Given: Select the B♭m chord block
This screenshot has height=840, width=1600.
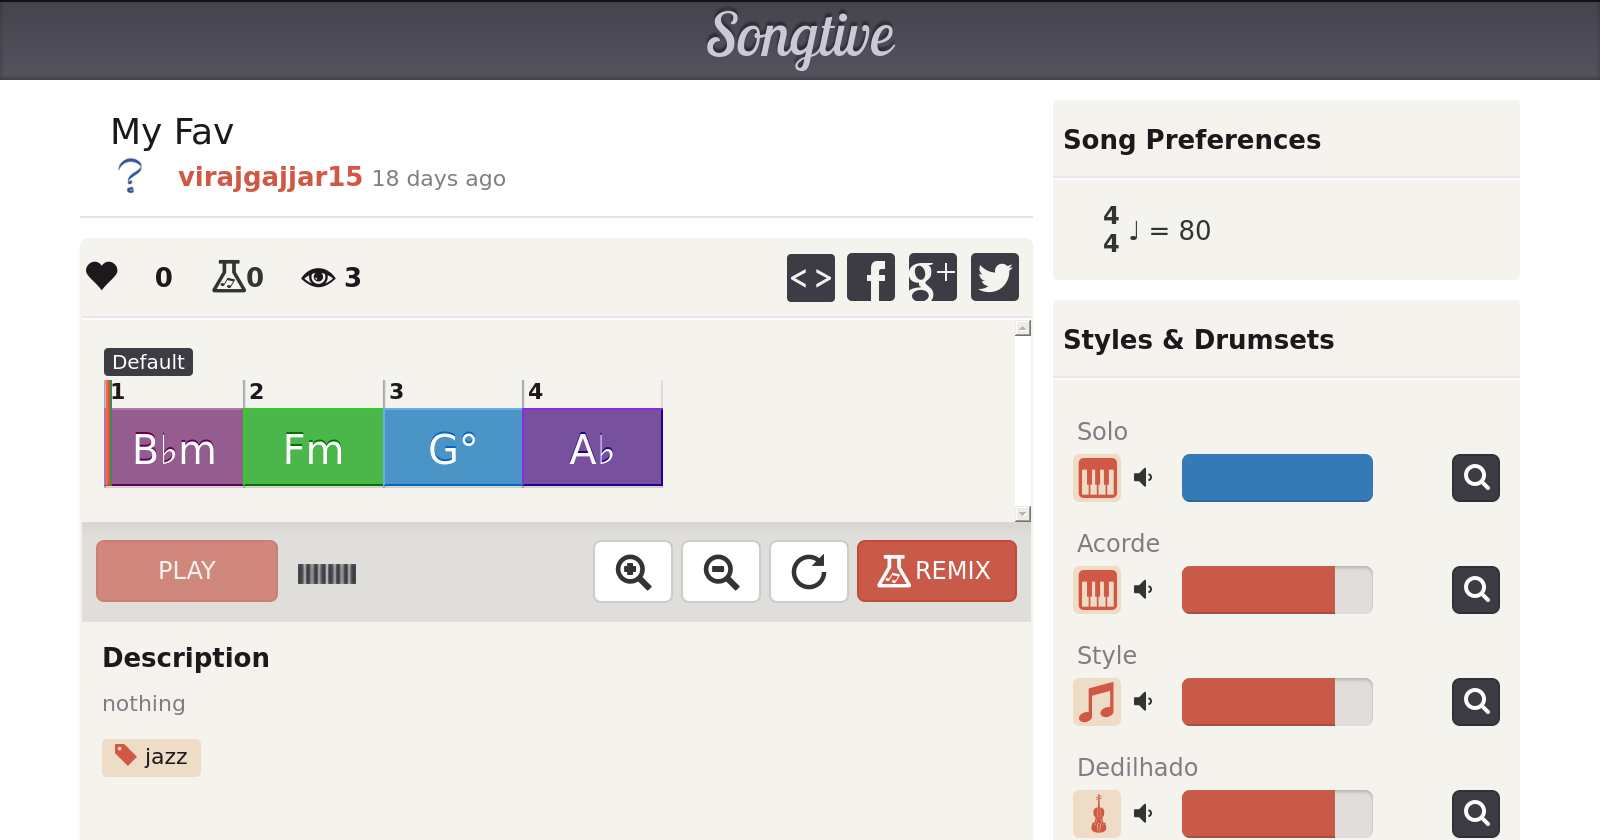Looking at the screenshot, I should pos(175,448).
